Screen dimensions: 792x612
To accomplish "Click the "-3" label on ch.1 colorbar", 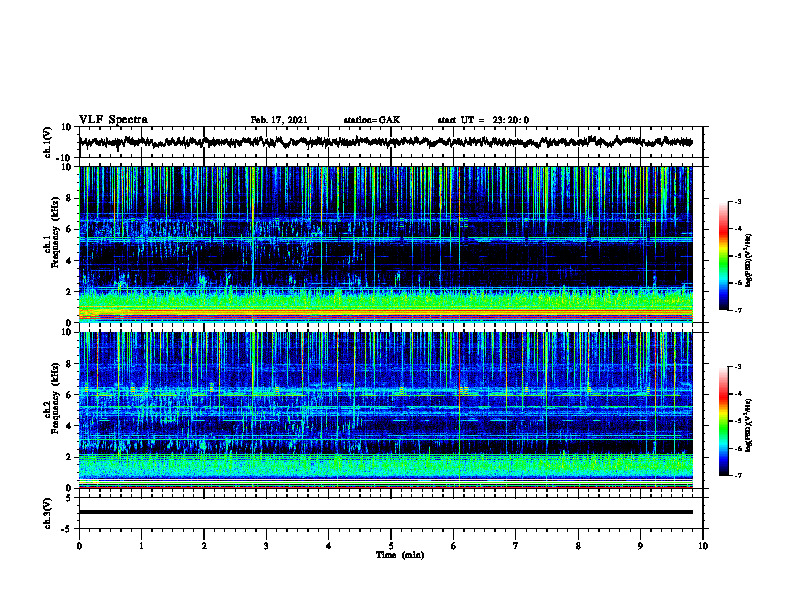I will click(x=738, y=202).
